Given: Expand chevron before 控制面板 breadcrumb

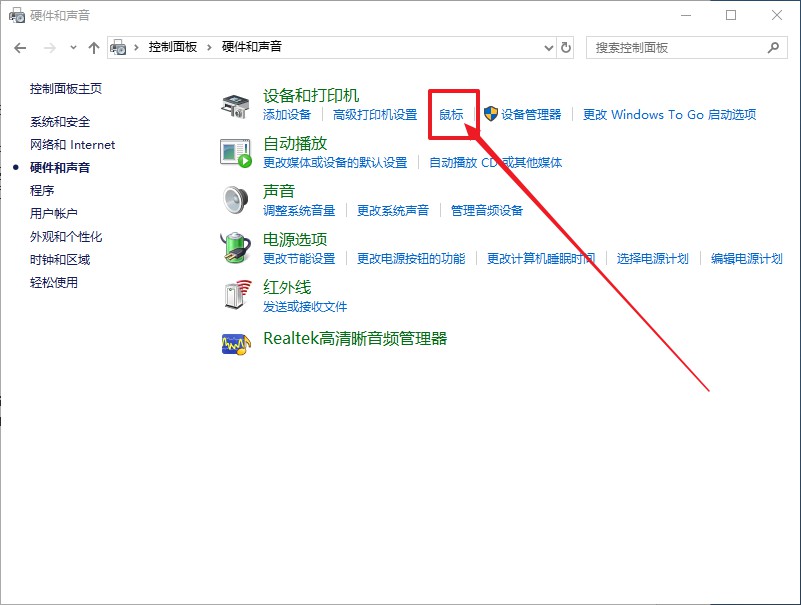Looking at the screenshot, I should (x=136, y=48).
